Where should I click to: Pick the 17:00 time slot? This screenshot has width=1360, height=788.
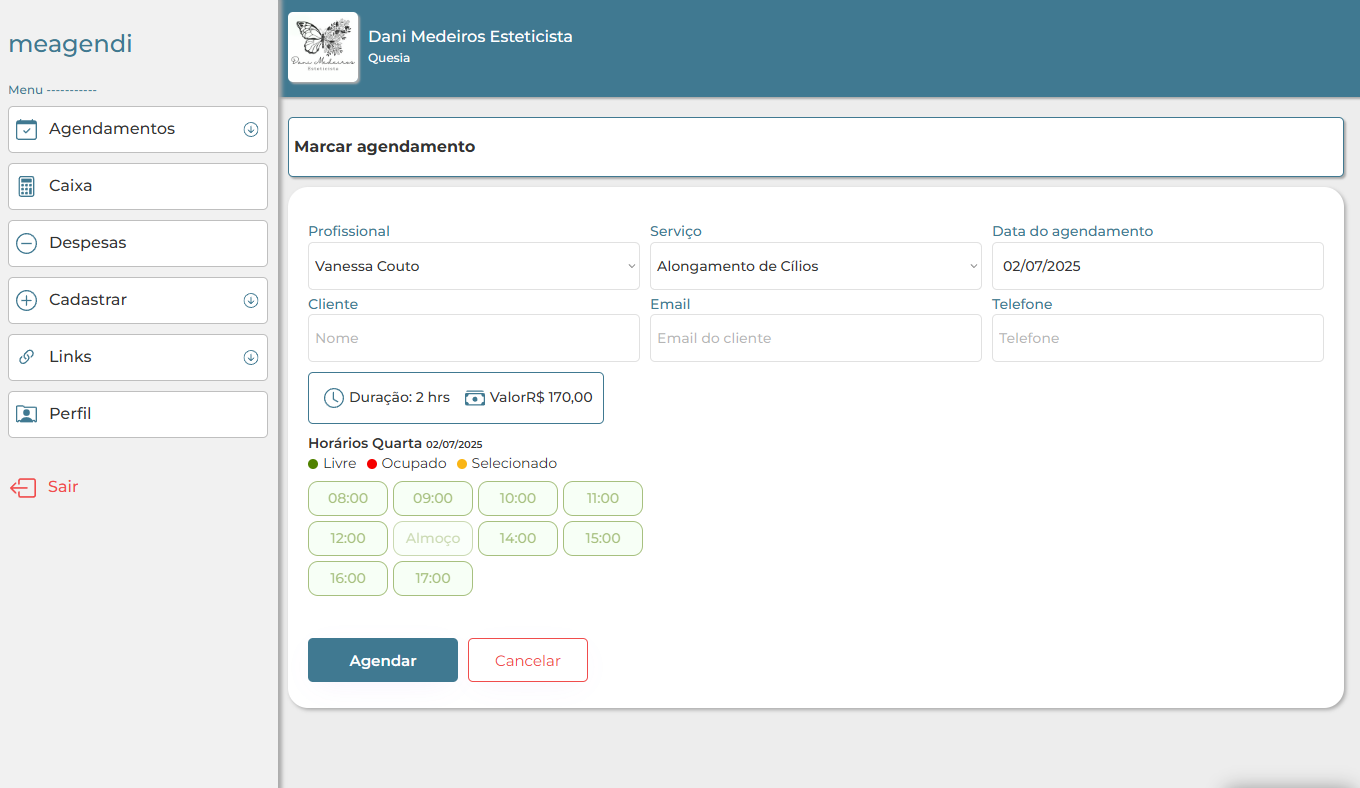click(x=433, y=578)
